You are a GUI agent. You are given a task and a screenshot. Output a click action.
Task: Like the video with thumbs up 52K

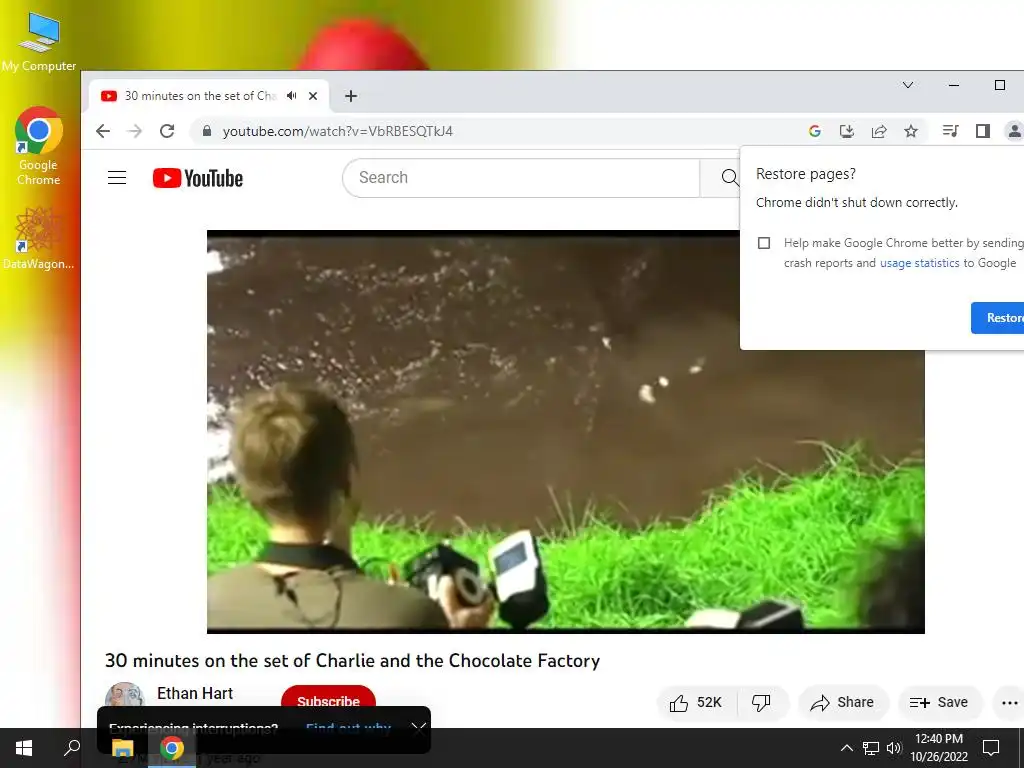(x=696, y=703)
